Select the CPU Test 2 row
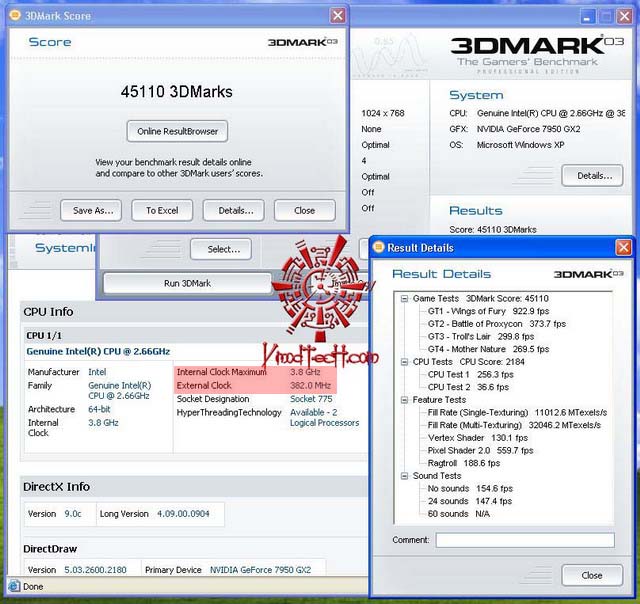Viewport: 640px width, 604px height. pyautogui.click(x=468, y=387)
